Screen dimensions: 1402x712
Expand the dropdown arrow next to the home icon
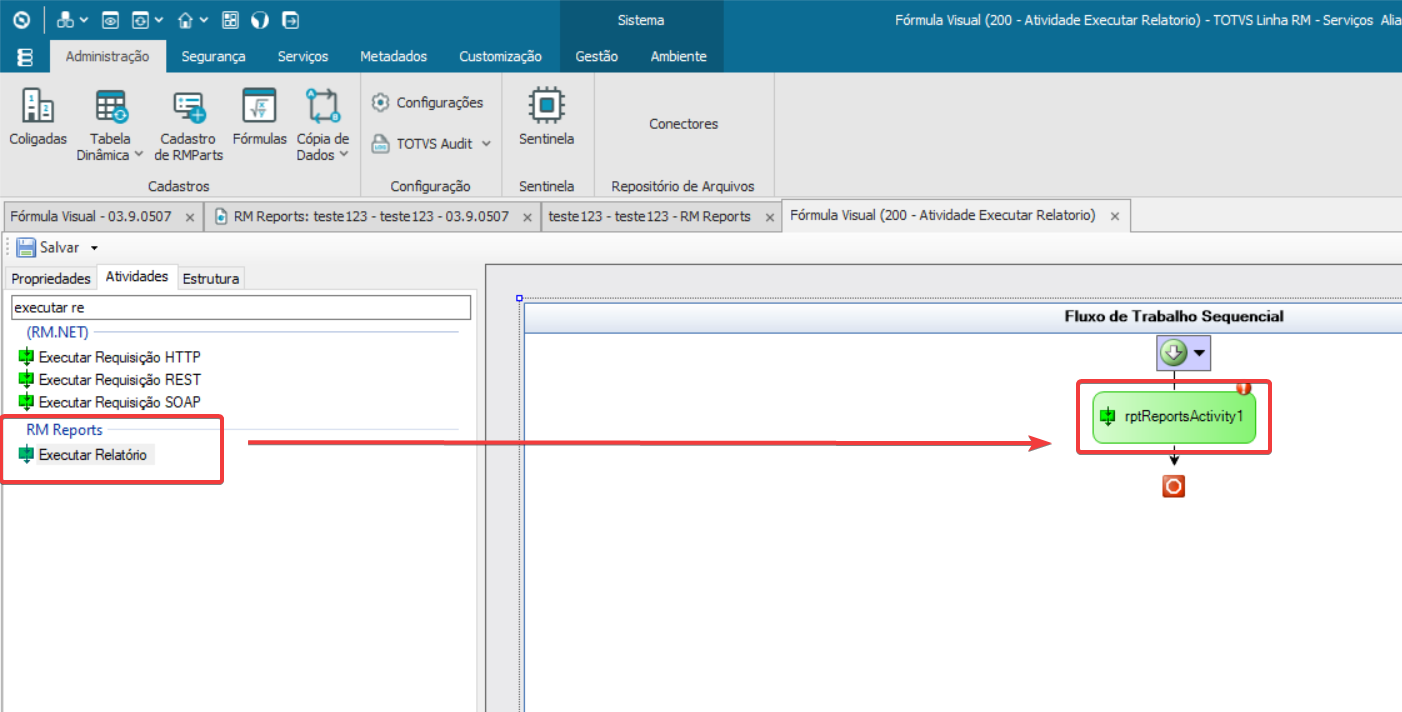tap(204, 21)
